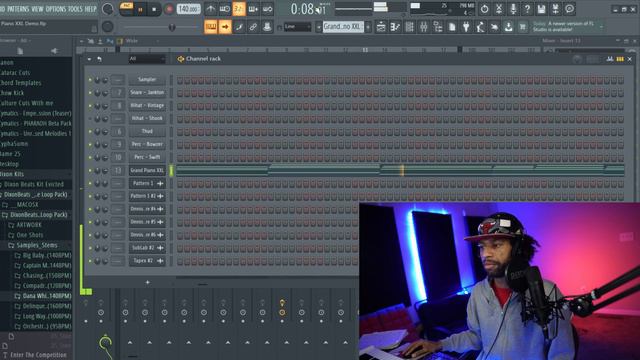
Task: Click the chat/speech bubble icon
Action: tap(569, 9)
